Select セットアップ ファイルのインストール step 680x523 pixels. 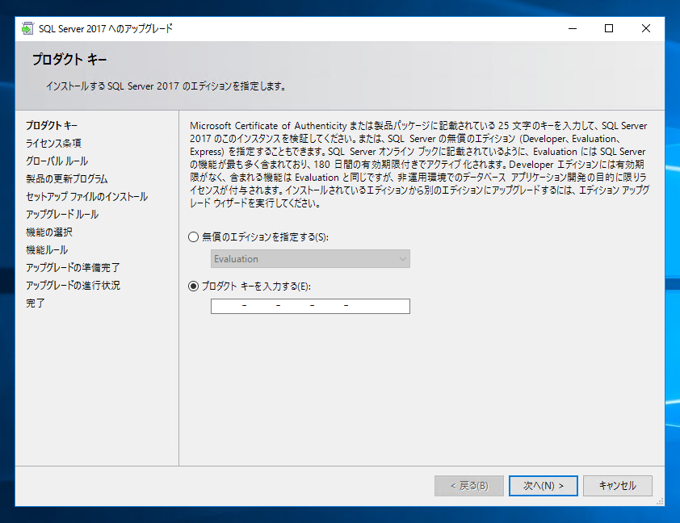click(87, 197)
